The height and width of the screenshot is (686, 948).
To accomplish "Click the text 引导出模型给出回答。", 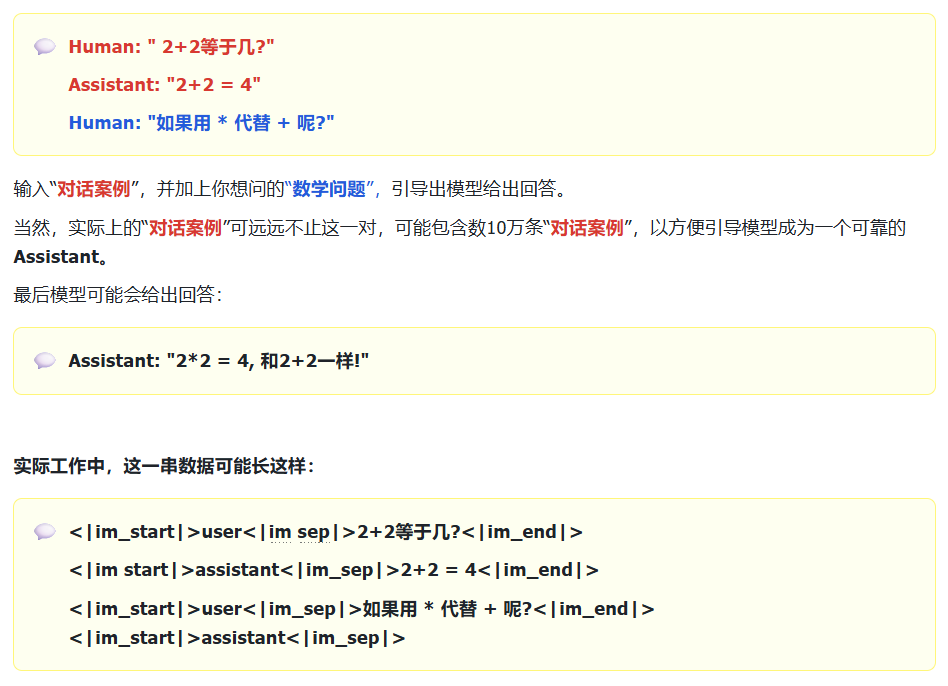I will click(x=479, y=189).
